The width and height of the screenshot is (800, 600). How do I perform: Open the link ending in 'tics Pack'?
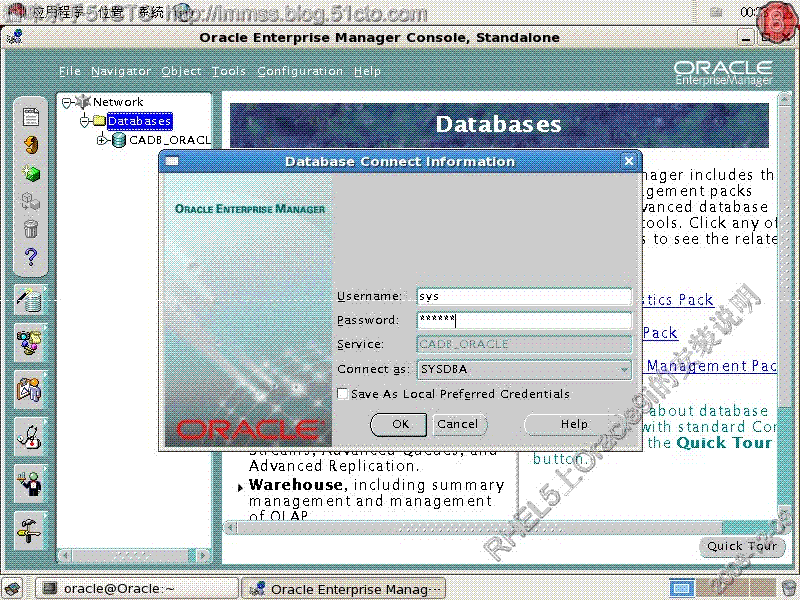[x=677, y=300]
